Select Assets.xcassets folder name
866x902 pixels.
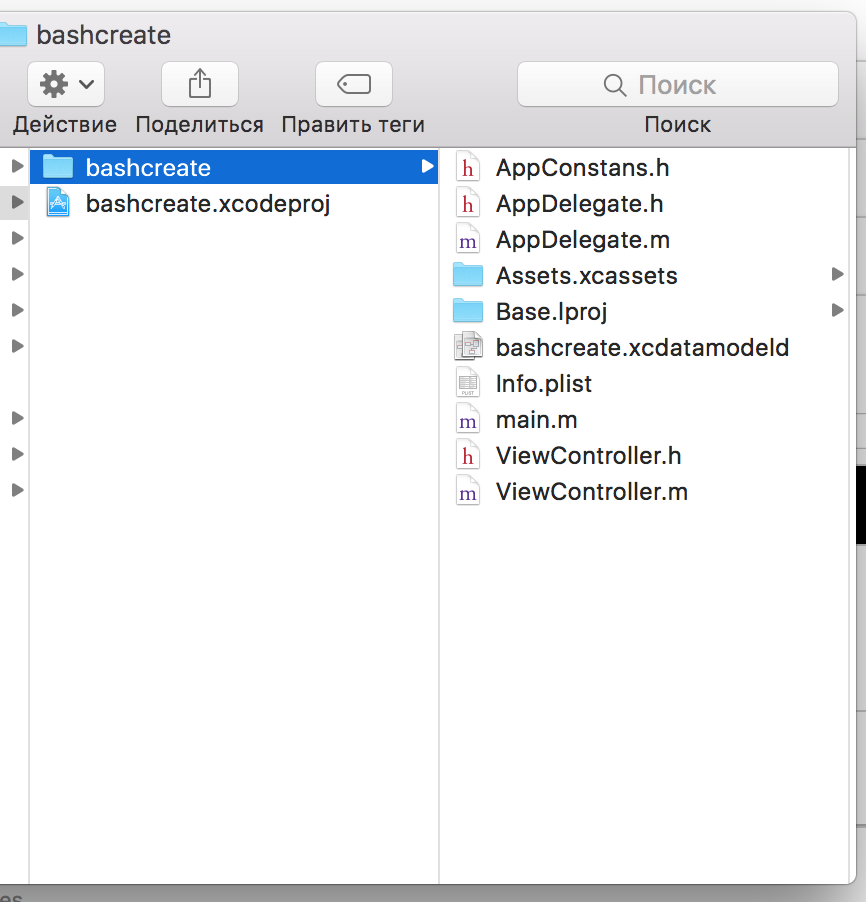[x=586, y=276]
